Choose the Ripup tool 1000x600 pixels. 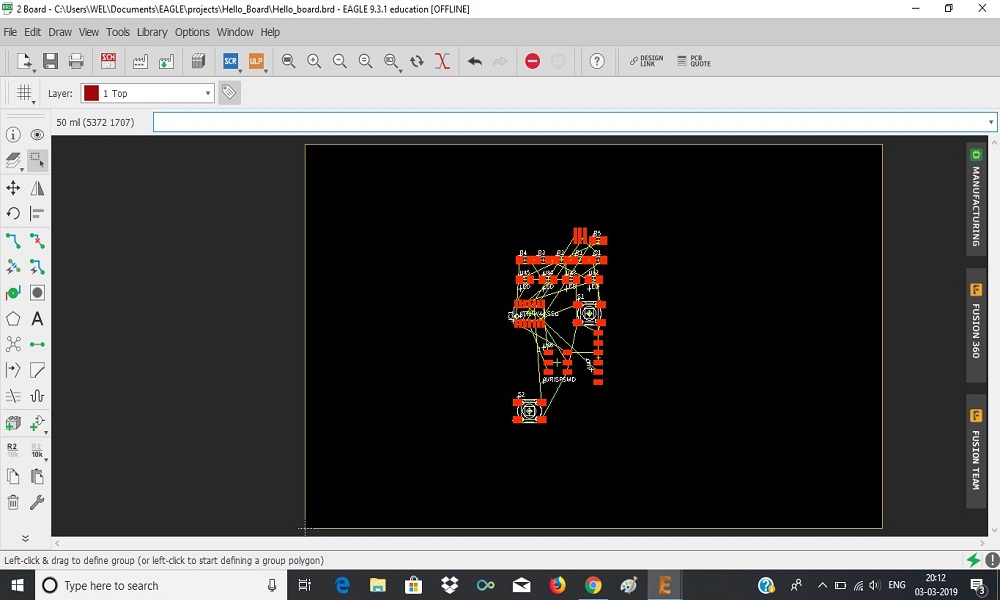[37, 241]
